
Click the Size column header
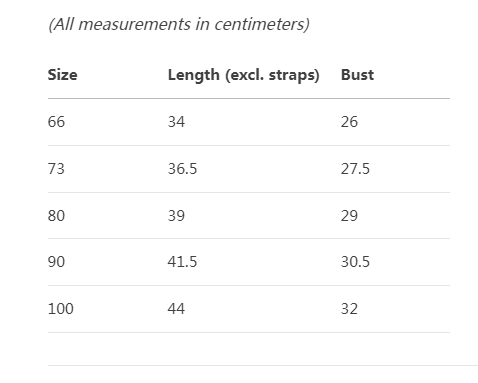pos(62,75)
